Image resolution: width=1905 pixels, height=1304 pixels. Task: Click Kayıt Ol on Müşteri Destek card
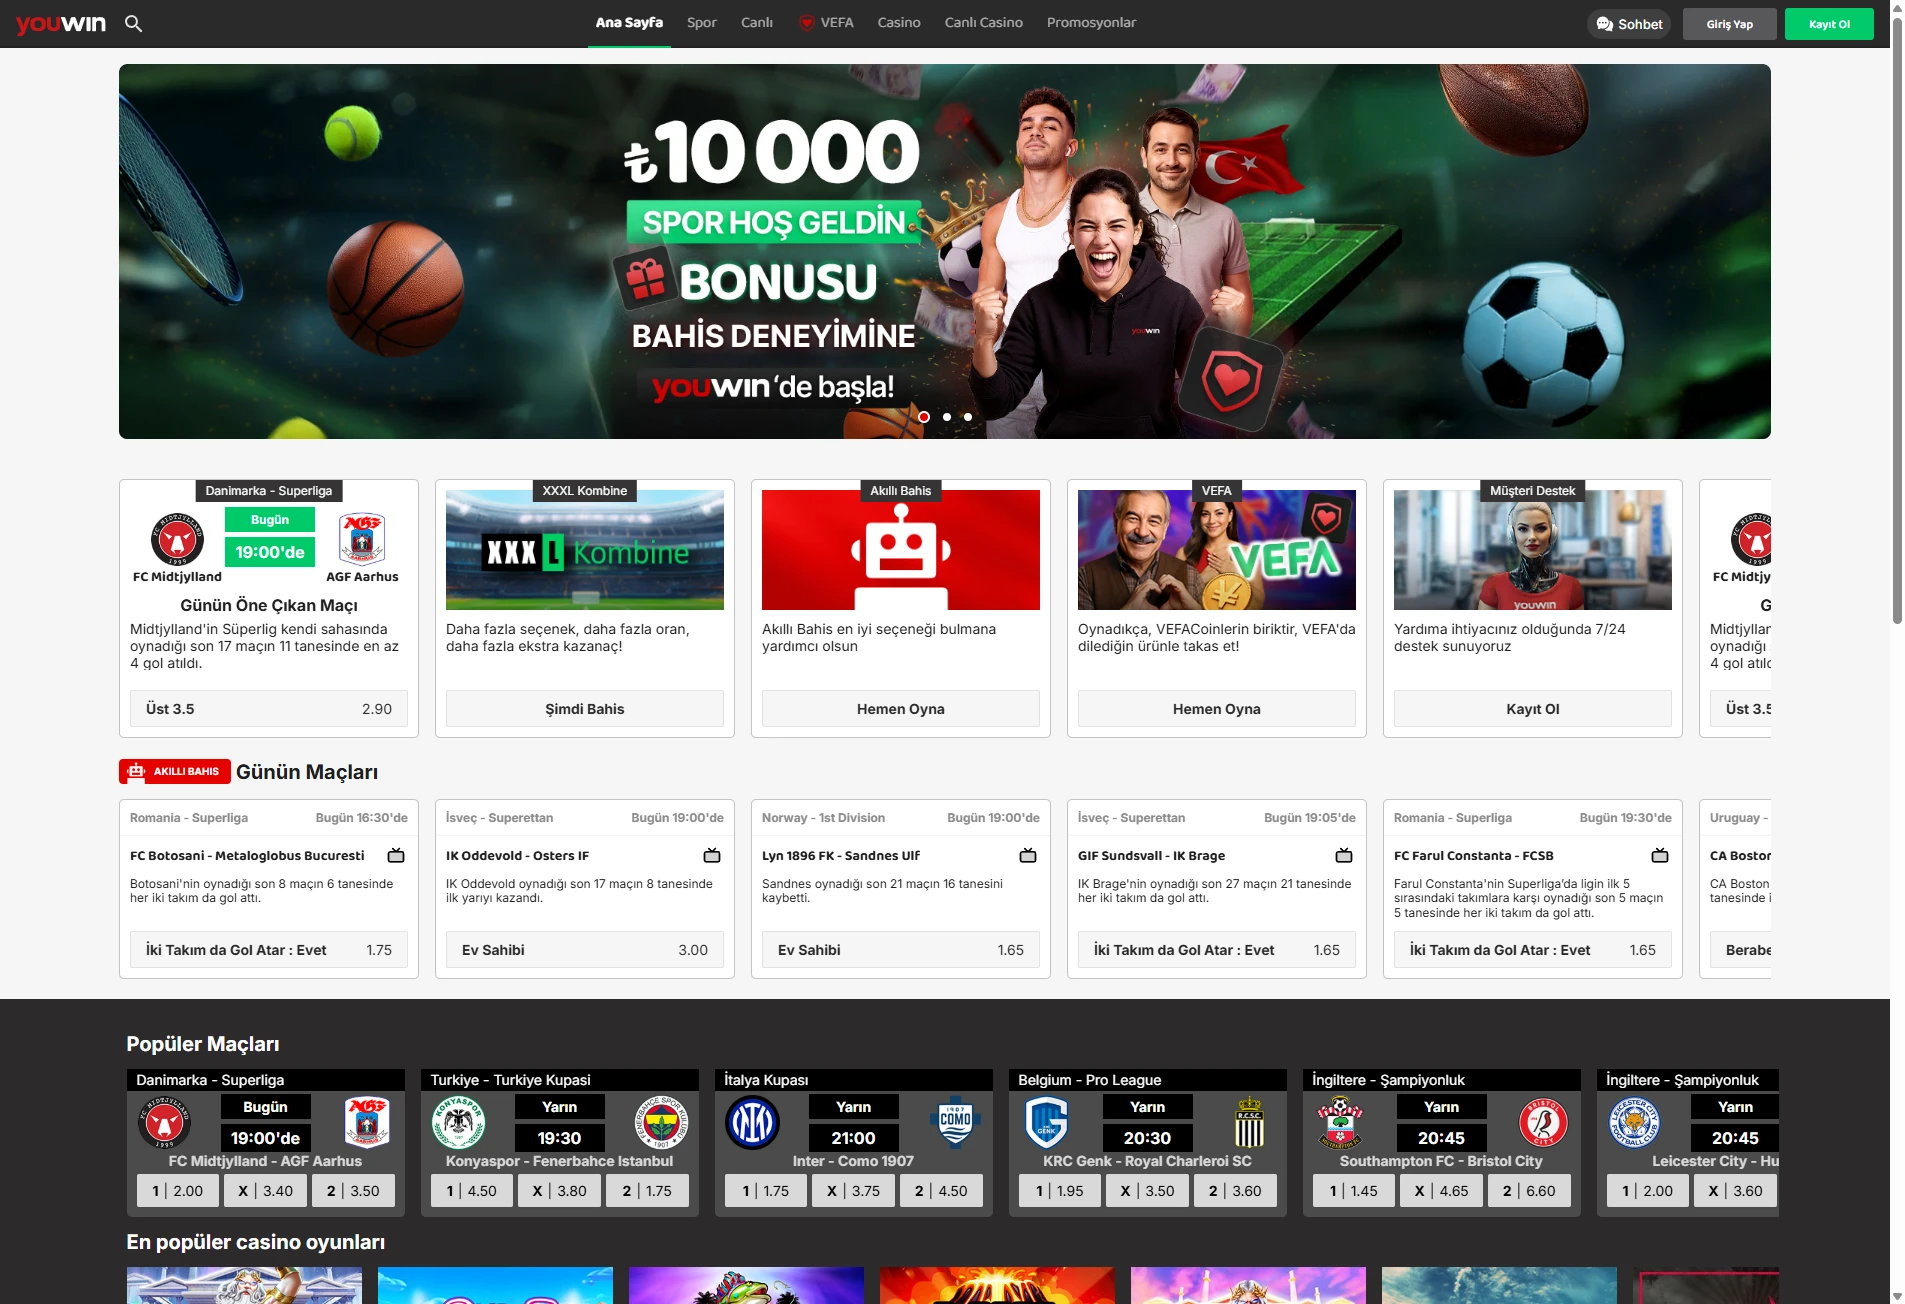pyautogui.click(x=1533, y=709)
